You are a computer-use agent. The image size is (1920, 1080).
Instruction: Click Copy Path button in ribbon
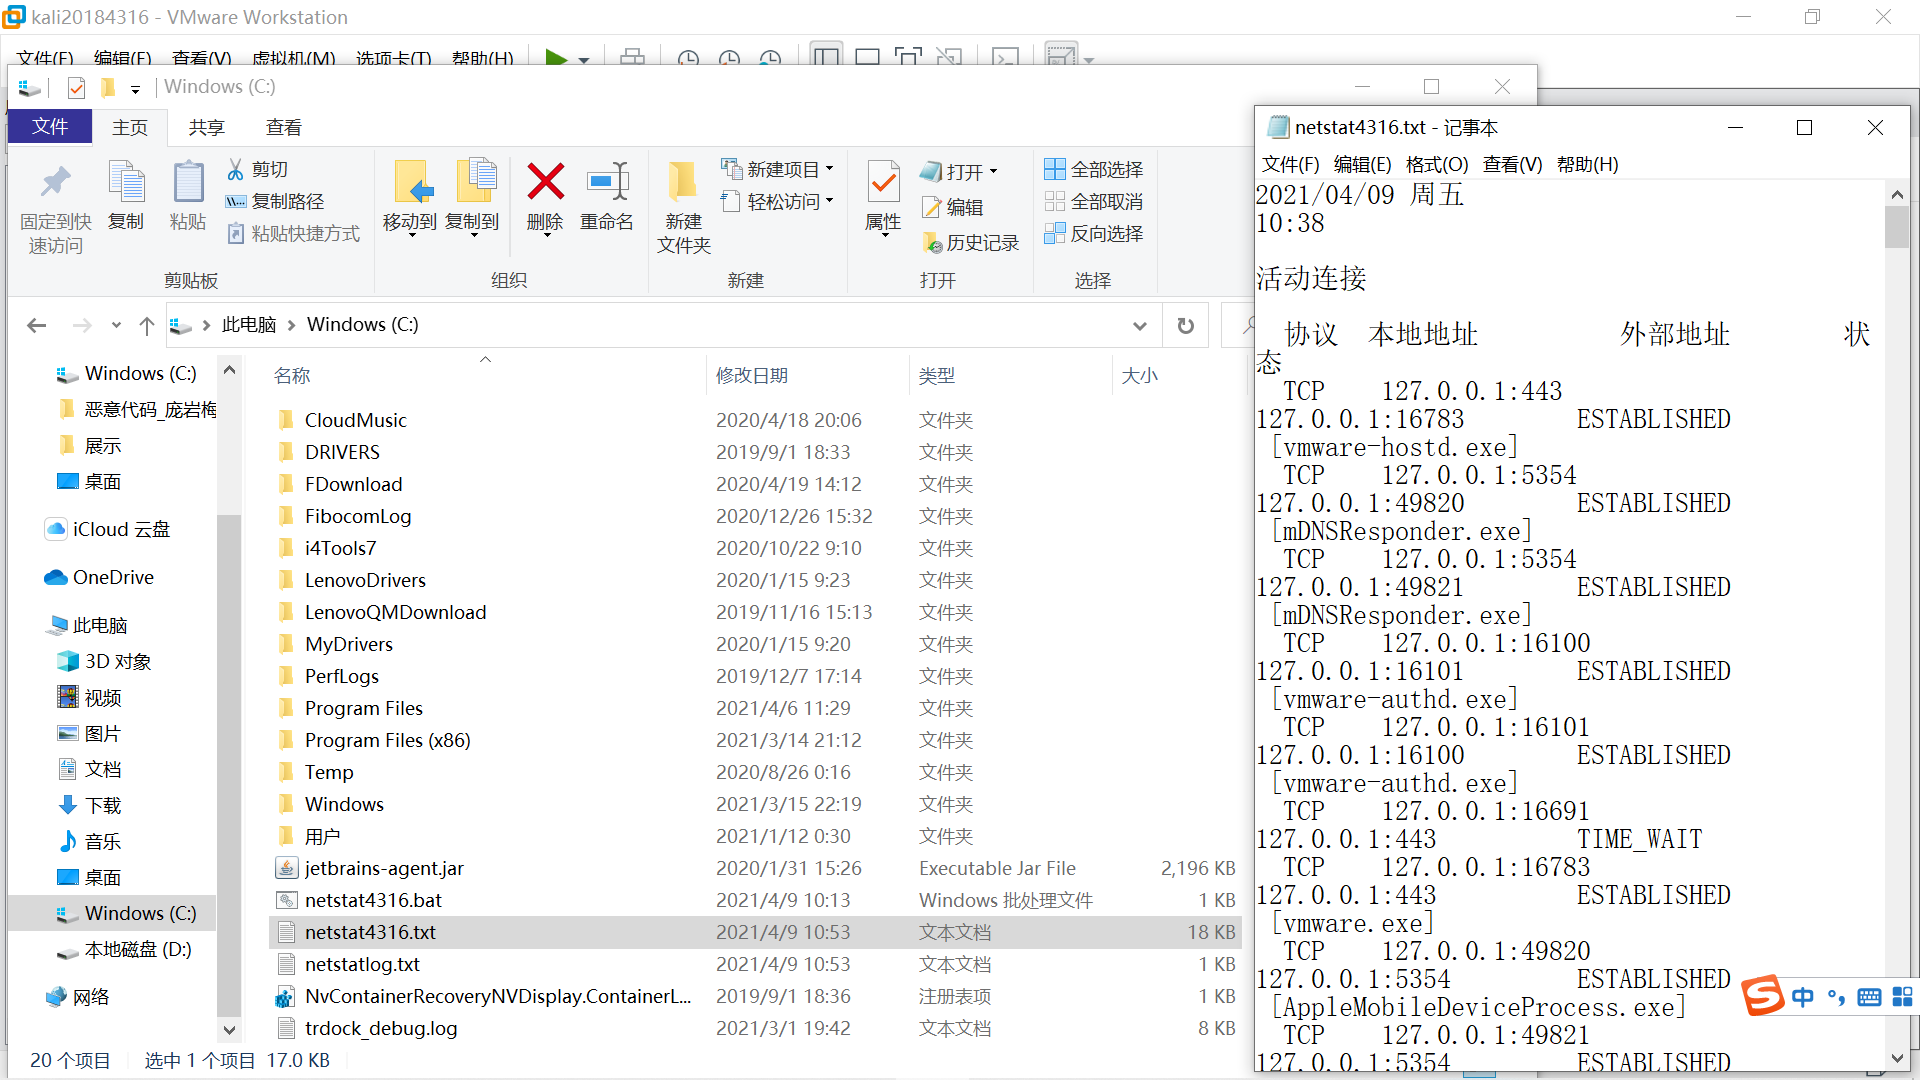(x=275, y=201)
